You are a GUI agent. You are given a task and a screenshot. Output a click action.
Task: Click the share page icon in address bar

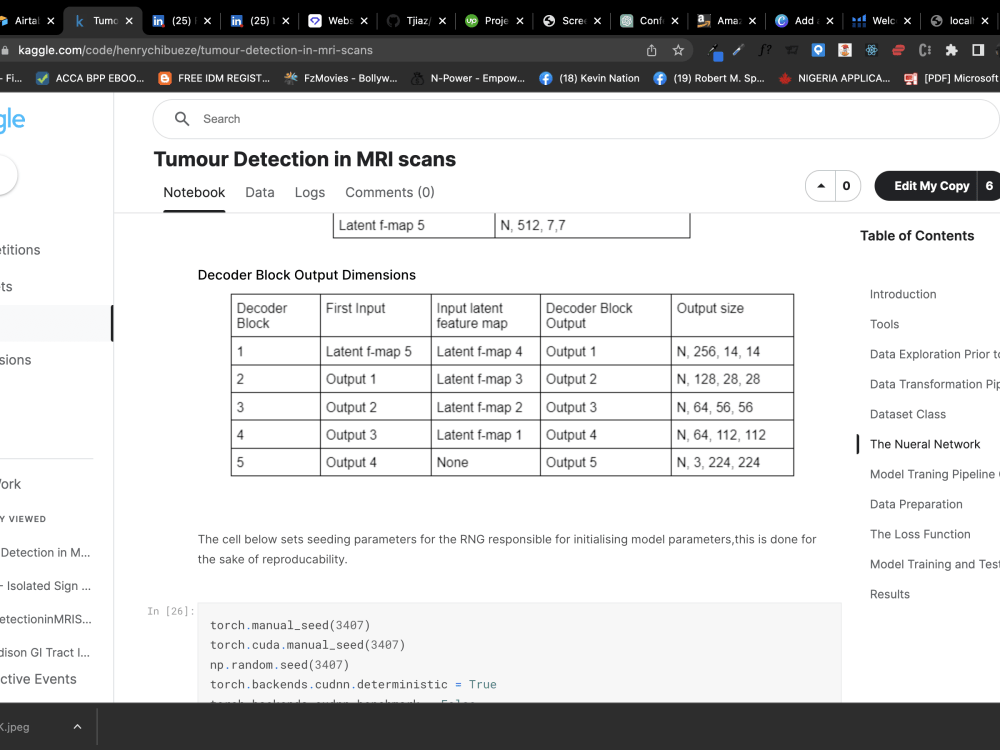click(651, 50)
